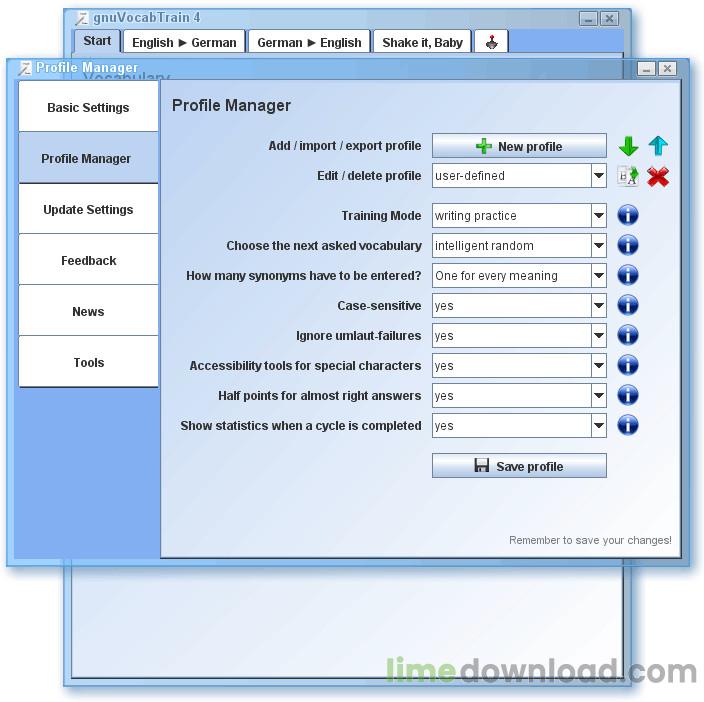Expand the Edit / delete profile dropdown
704x702 pixels.
598,176
